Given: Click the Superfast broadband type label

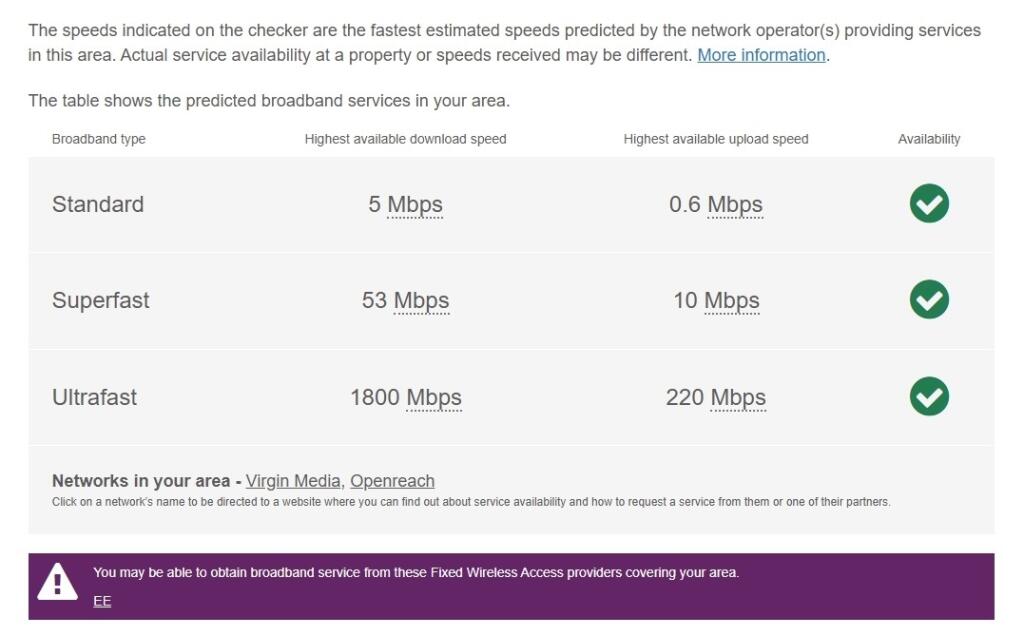Looking at the screenshot, I should (x=101, y=300).
